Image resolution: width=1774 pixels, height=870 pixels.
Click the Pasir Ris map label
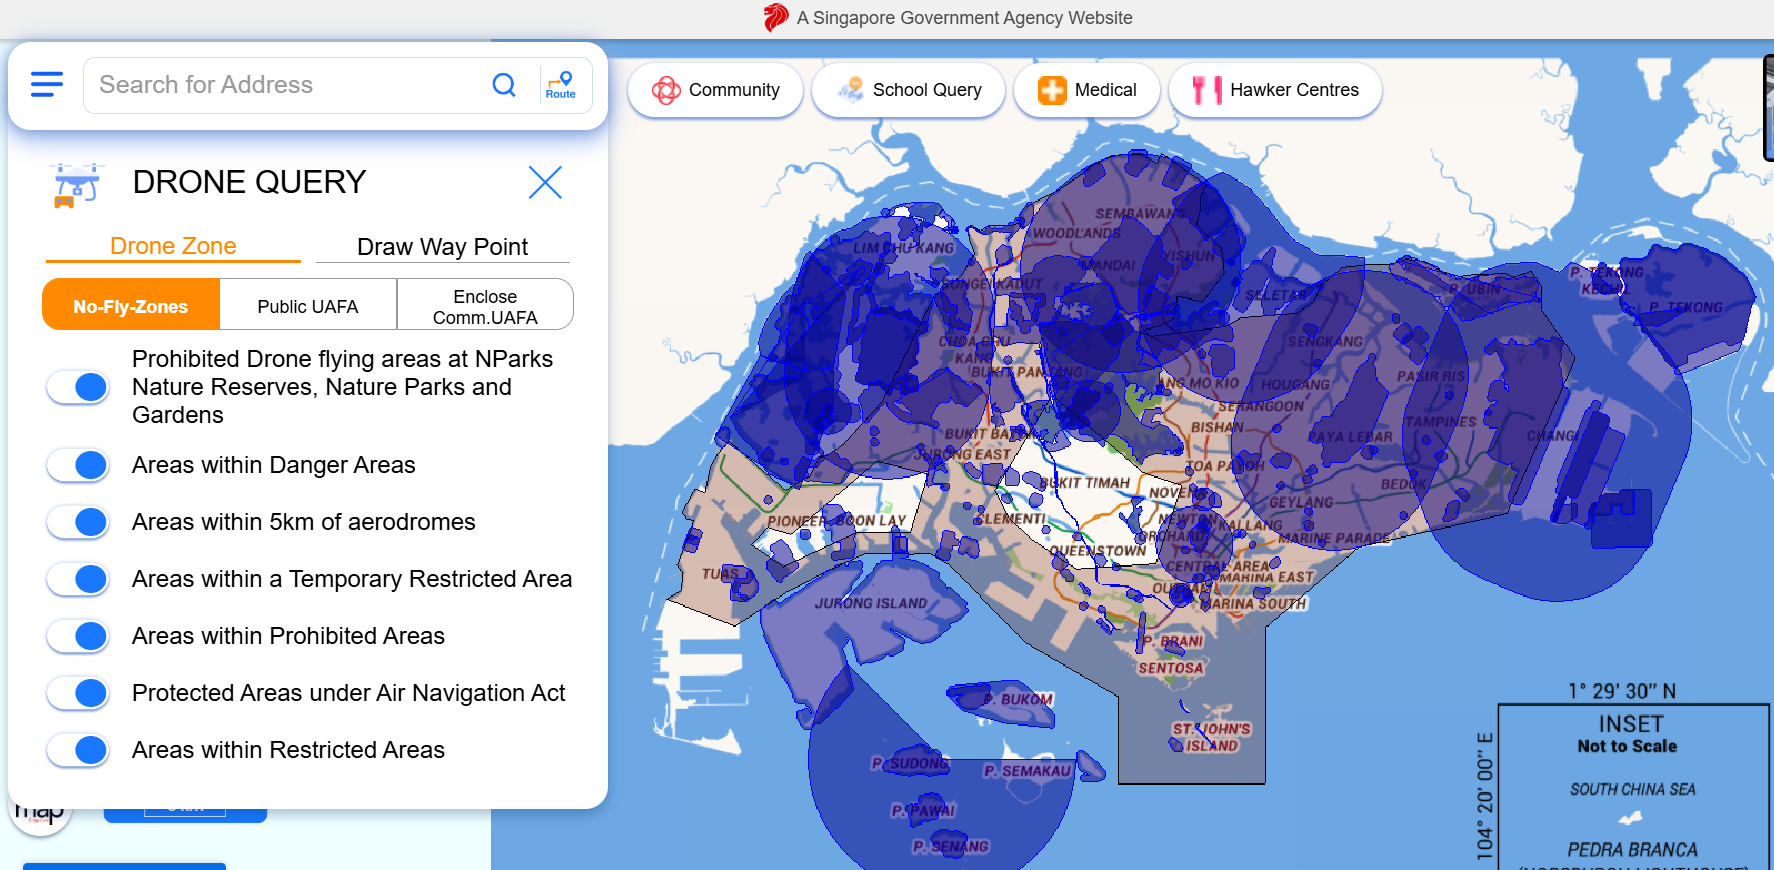1431,377
